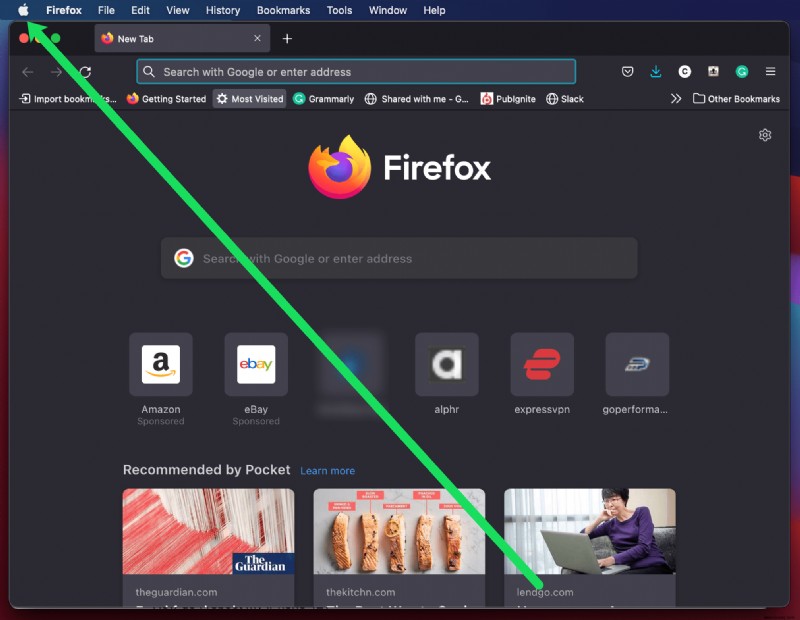Open the Firefox application menu
Image resolution: width=800 pixels, height=620 pixels.
pyautogui.click(x=64, y=10)
